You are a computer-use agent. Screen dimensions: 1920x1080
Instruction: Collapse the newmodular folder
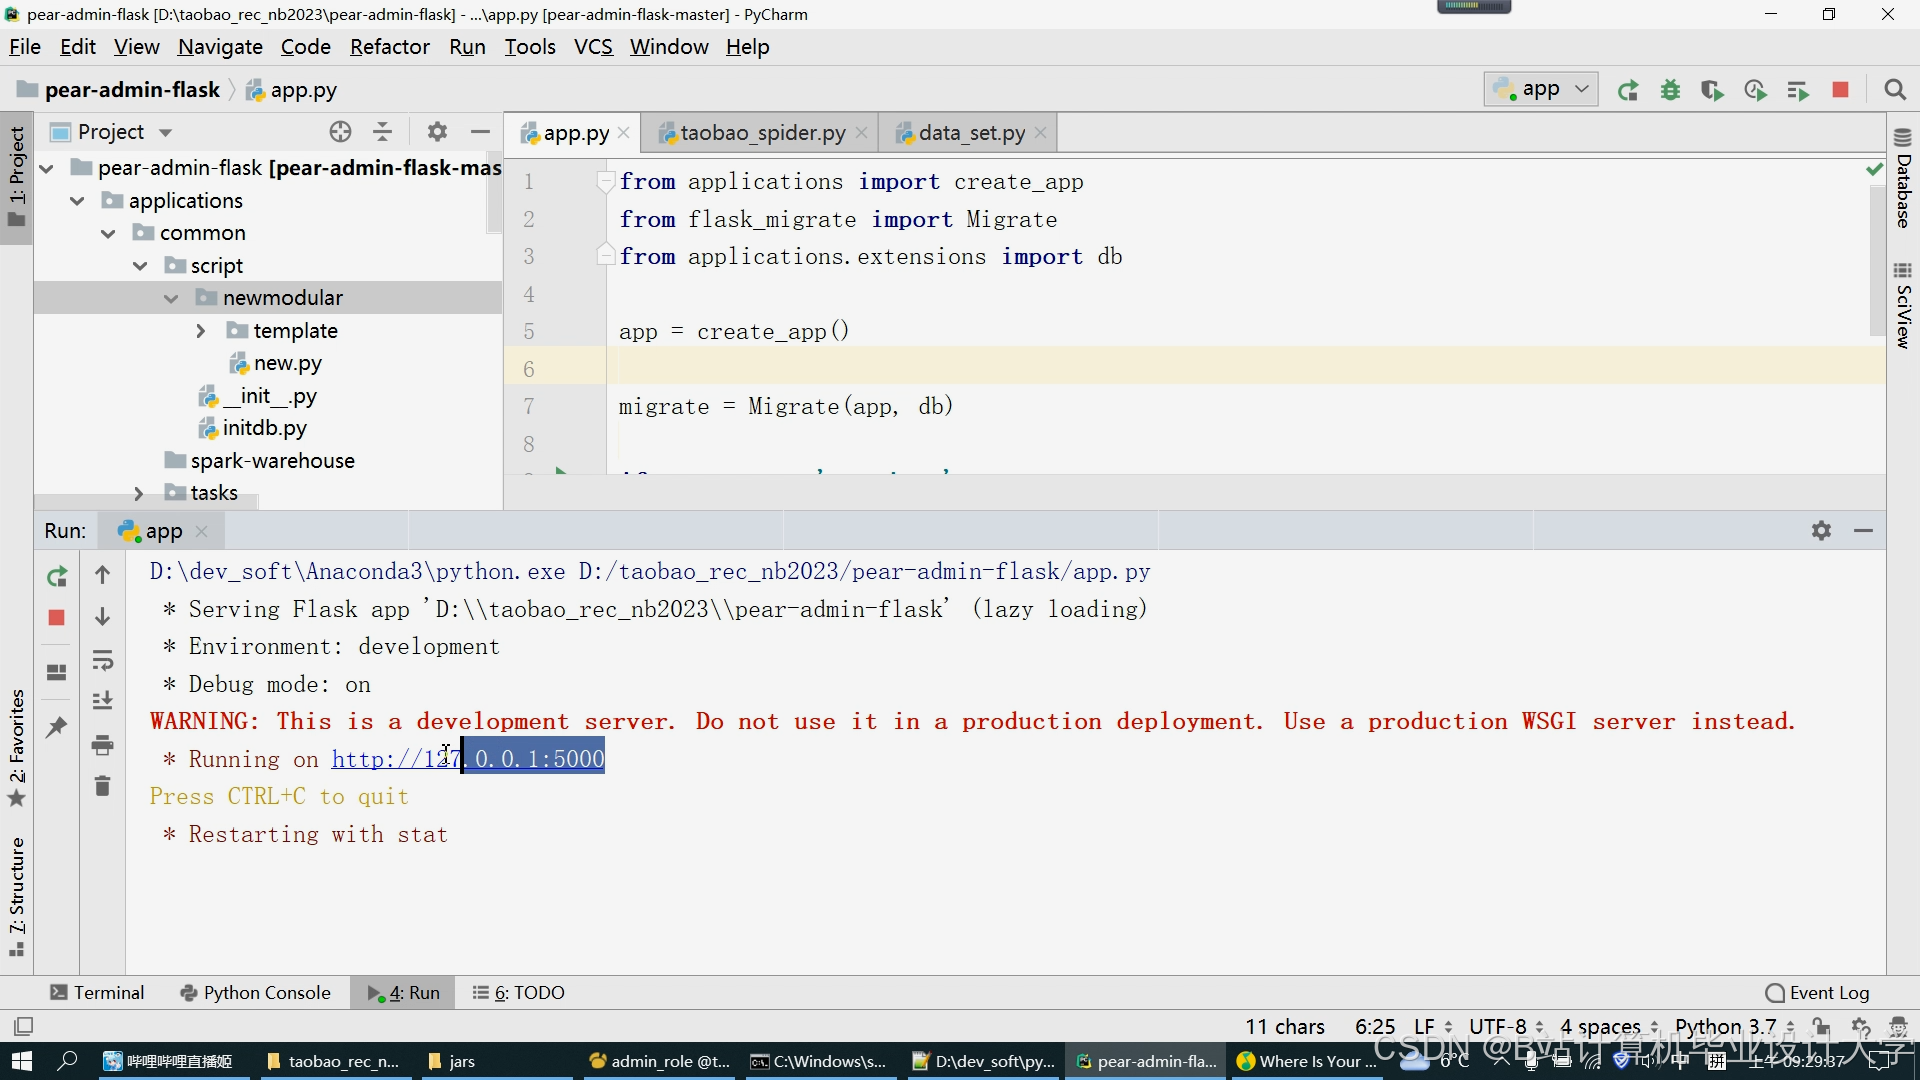[171, 298]
